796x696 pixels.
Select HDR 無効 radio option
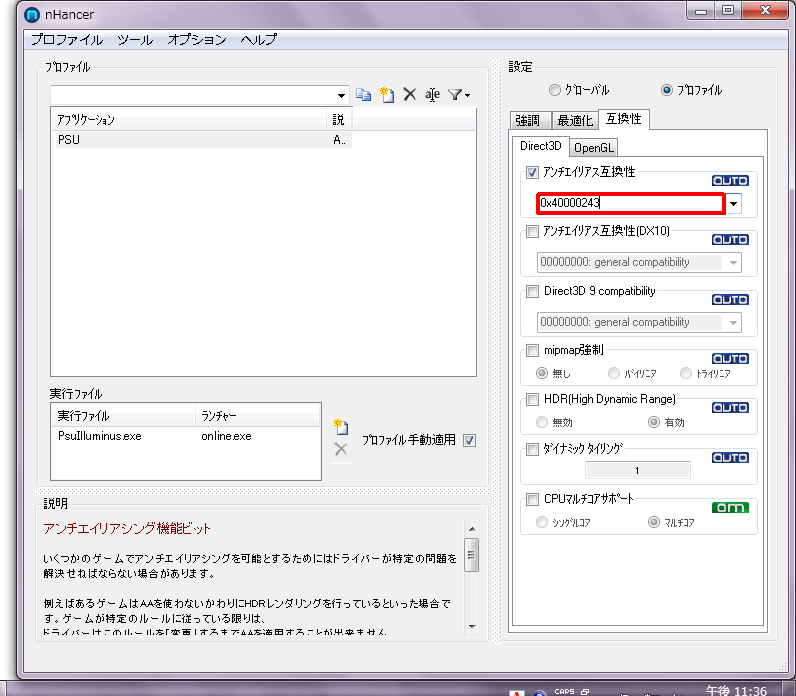(x=542, y=422)
